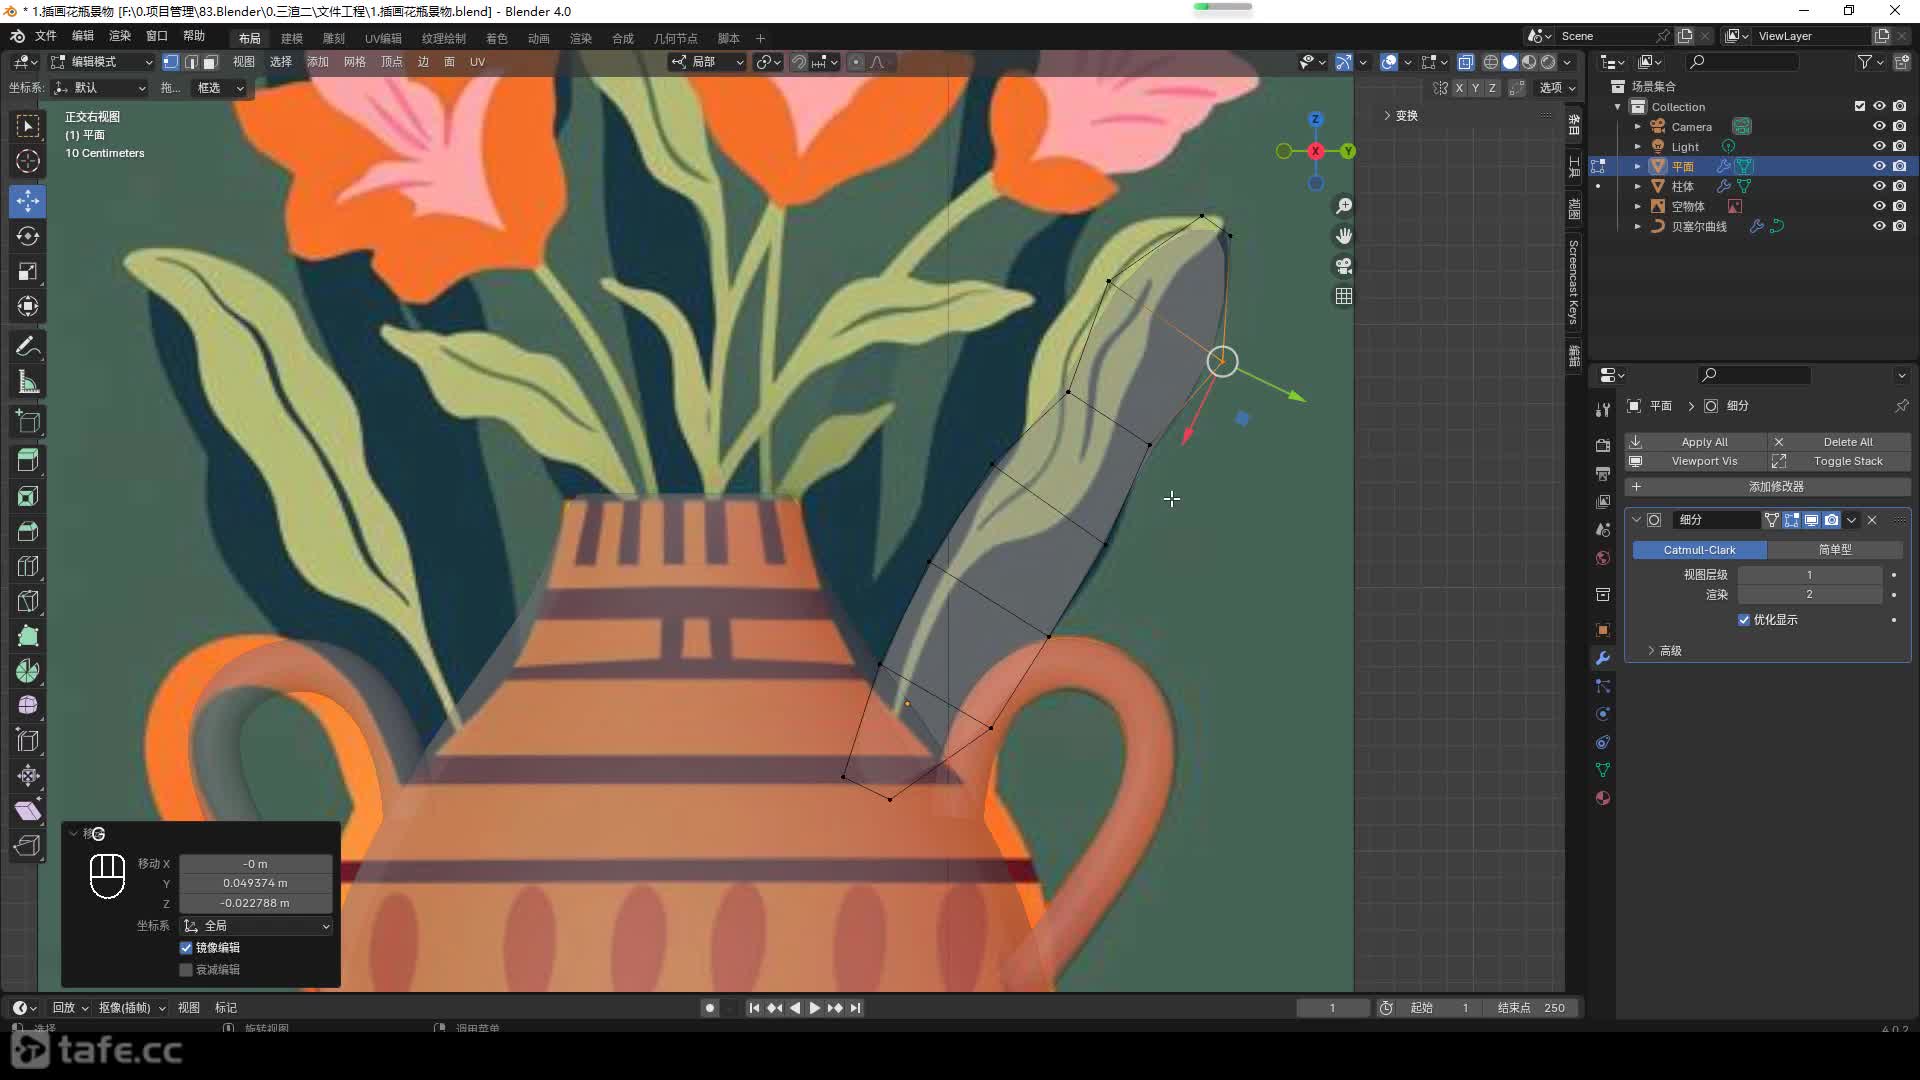Open the 网格 menu in viewport header
This screenshot has height=1080, width=1920.
[x=354, y=62]
